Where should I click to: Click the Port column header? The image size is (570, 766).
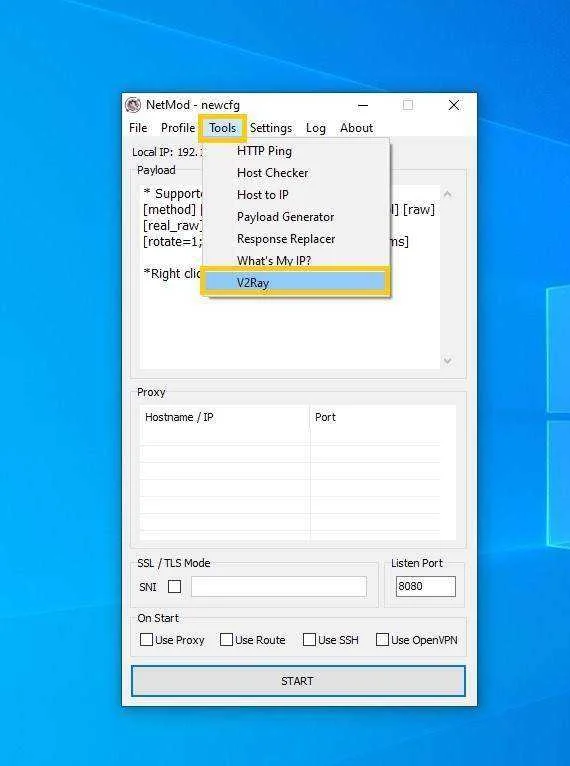pos(382,417)
